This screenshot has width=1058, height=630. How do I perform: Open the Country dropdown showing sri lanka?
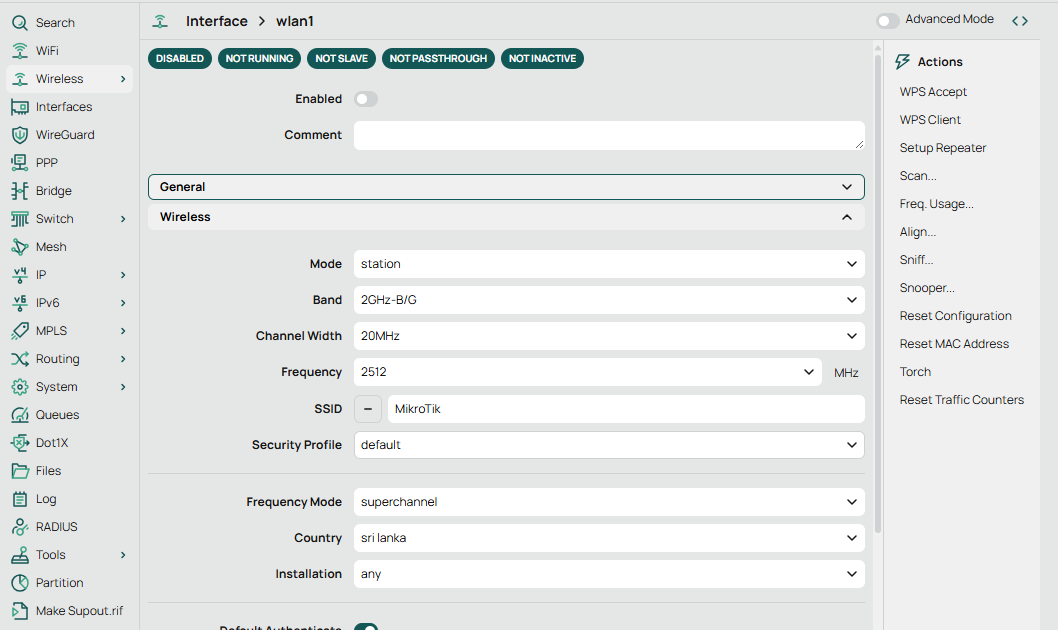pos(608,538)
